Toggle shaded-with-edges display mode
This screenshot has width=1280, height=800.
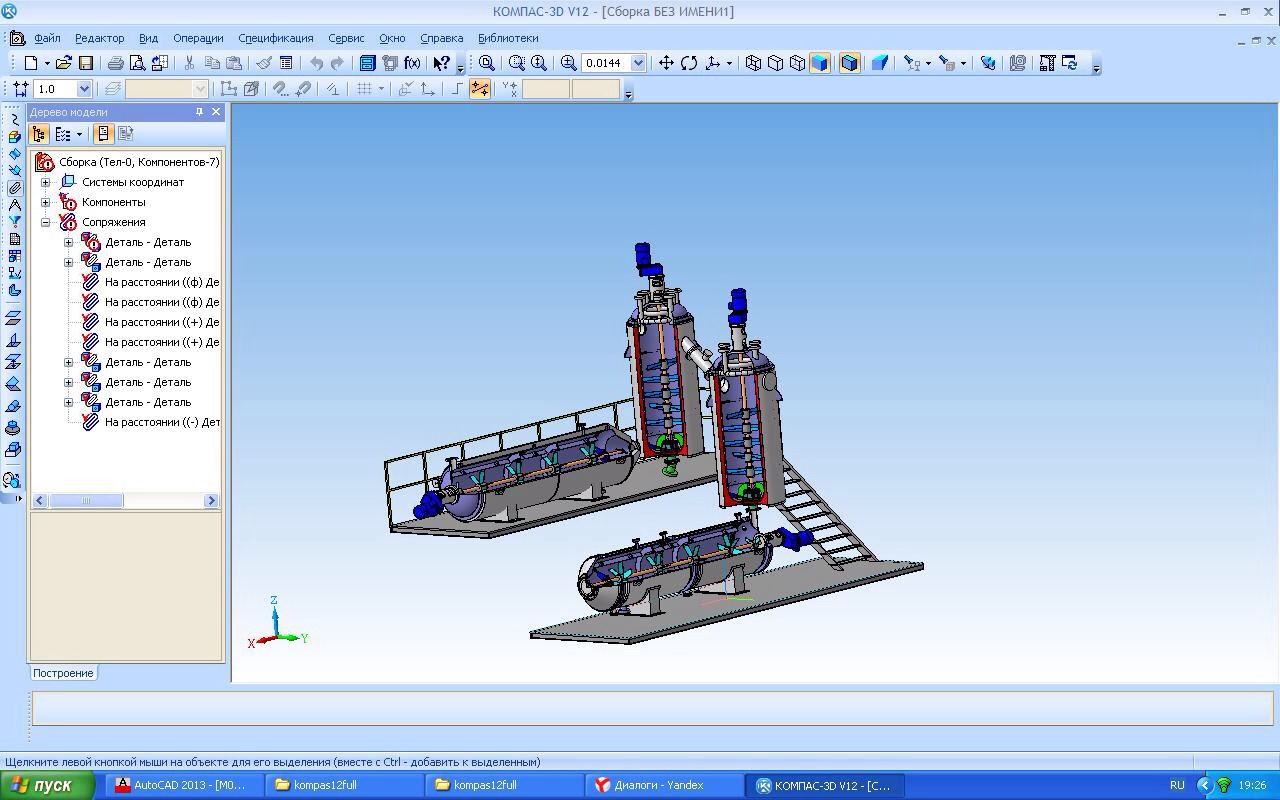click(849, 63)
